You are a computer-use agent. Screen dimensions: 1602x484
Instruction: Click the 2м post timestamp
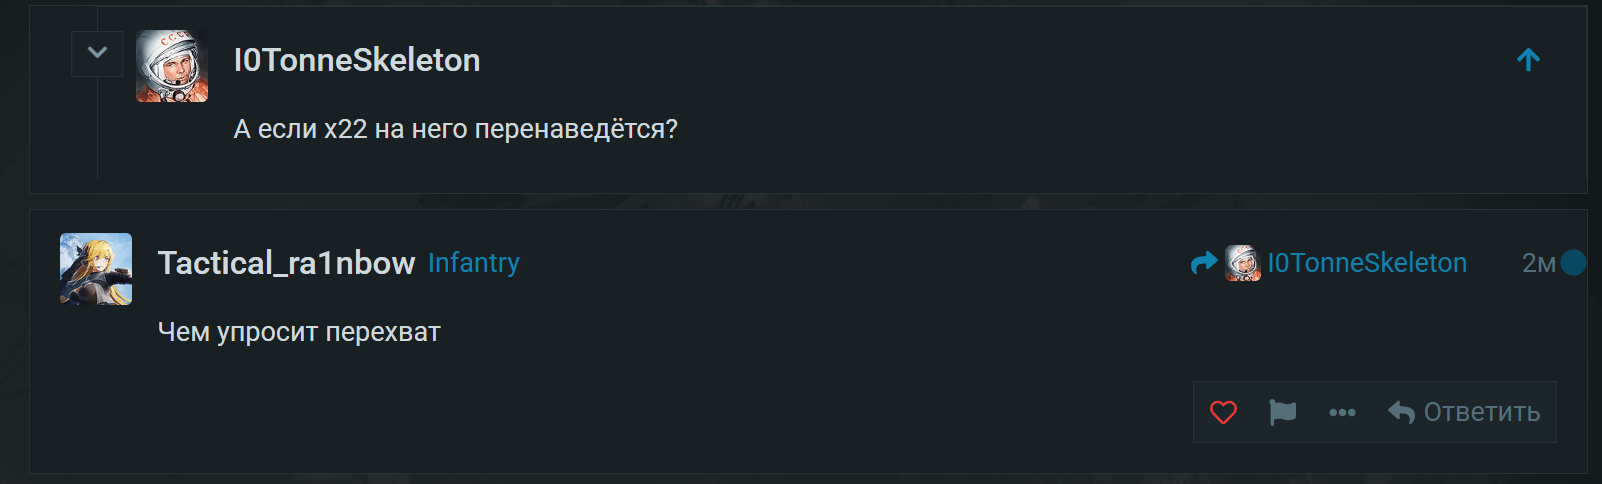(x=1538, y=263)
